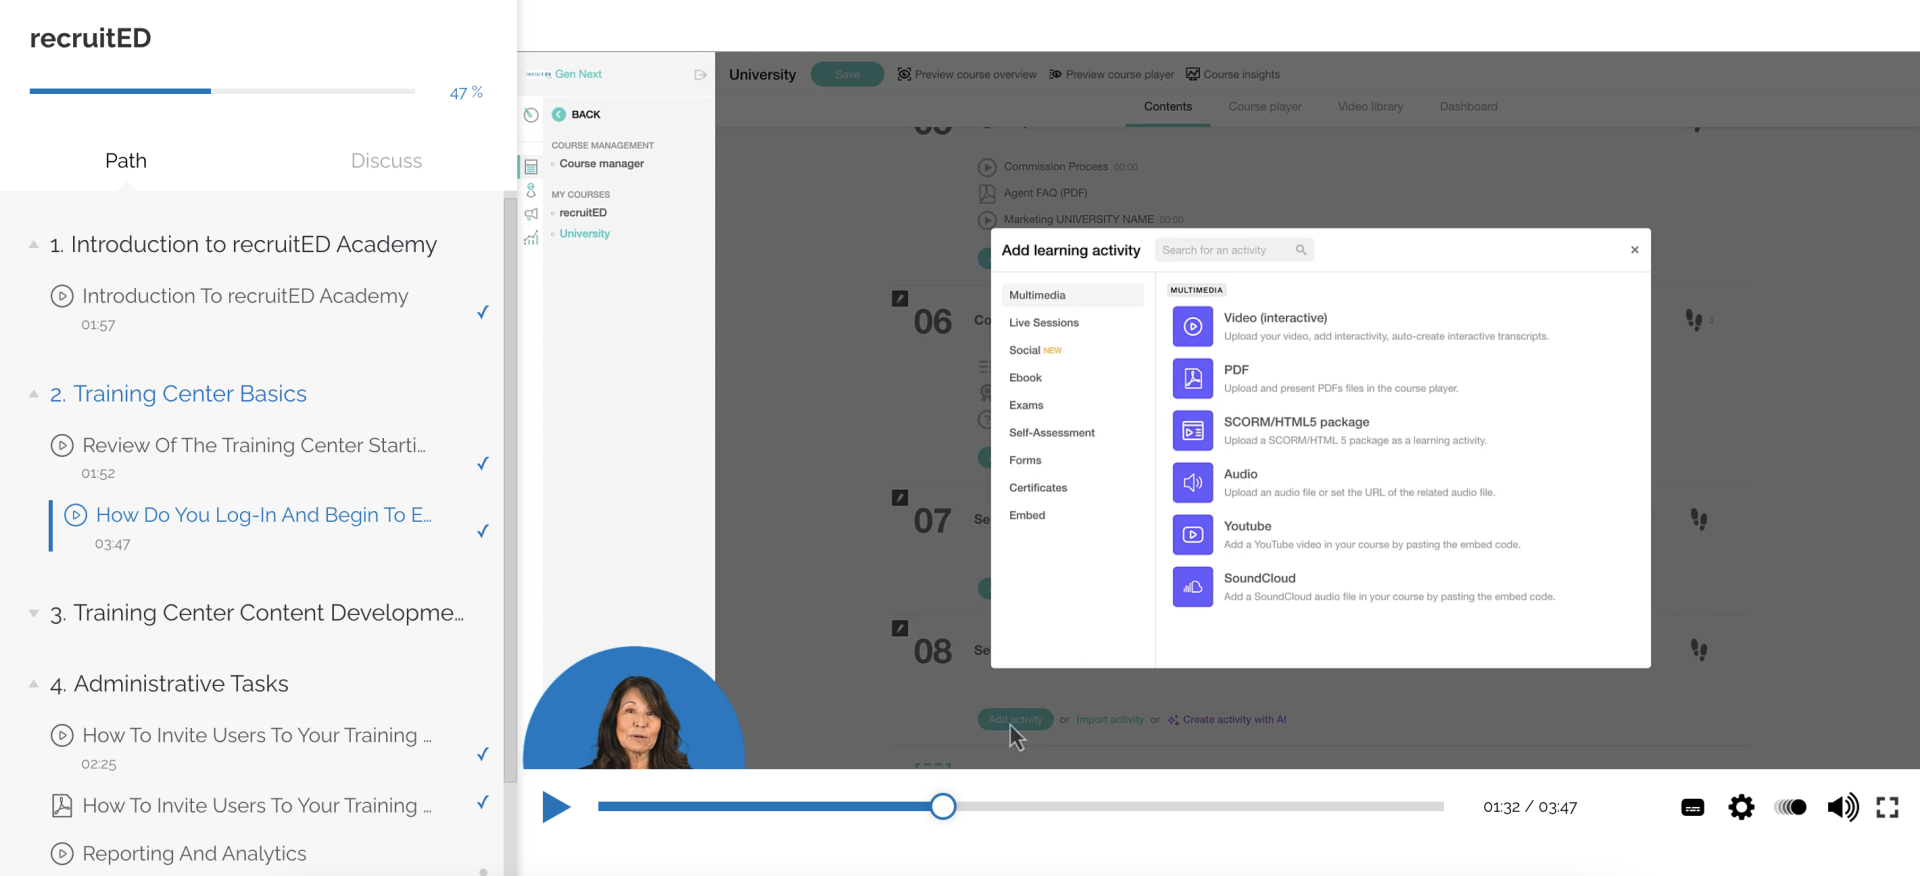Viewport: 1920px width, 876px height.
Task: Select the Video (interactive) activity icon
Action: click(1192, 326)
